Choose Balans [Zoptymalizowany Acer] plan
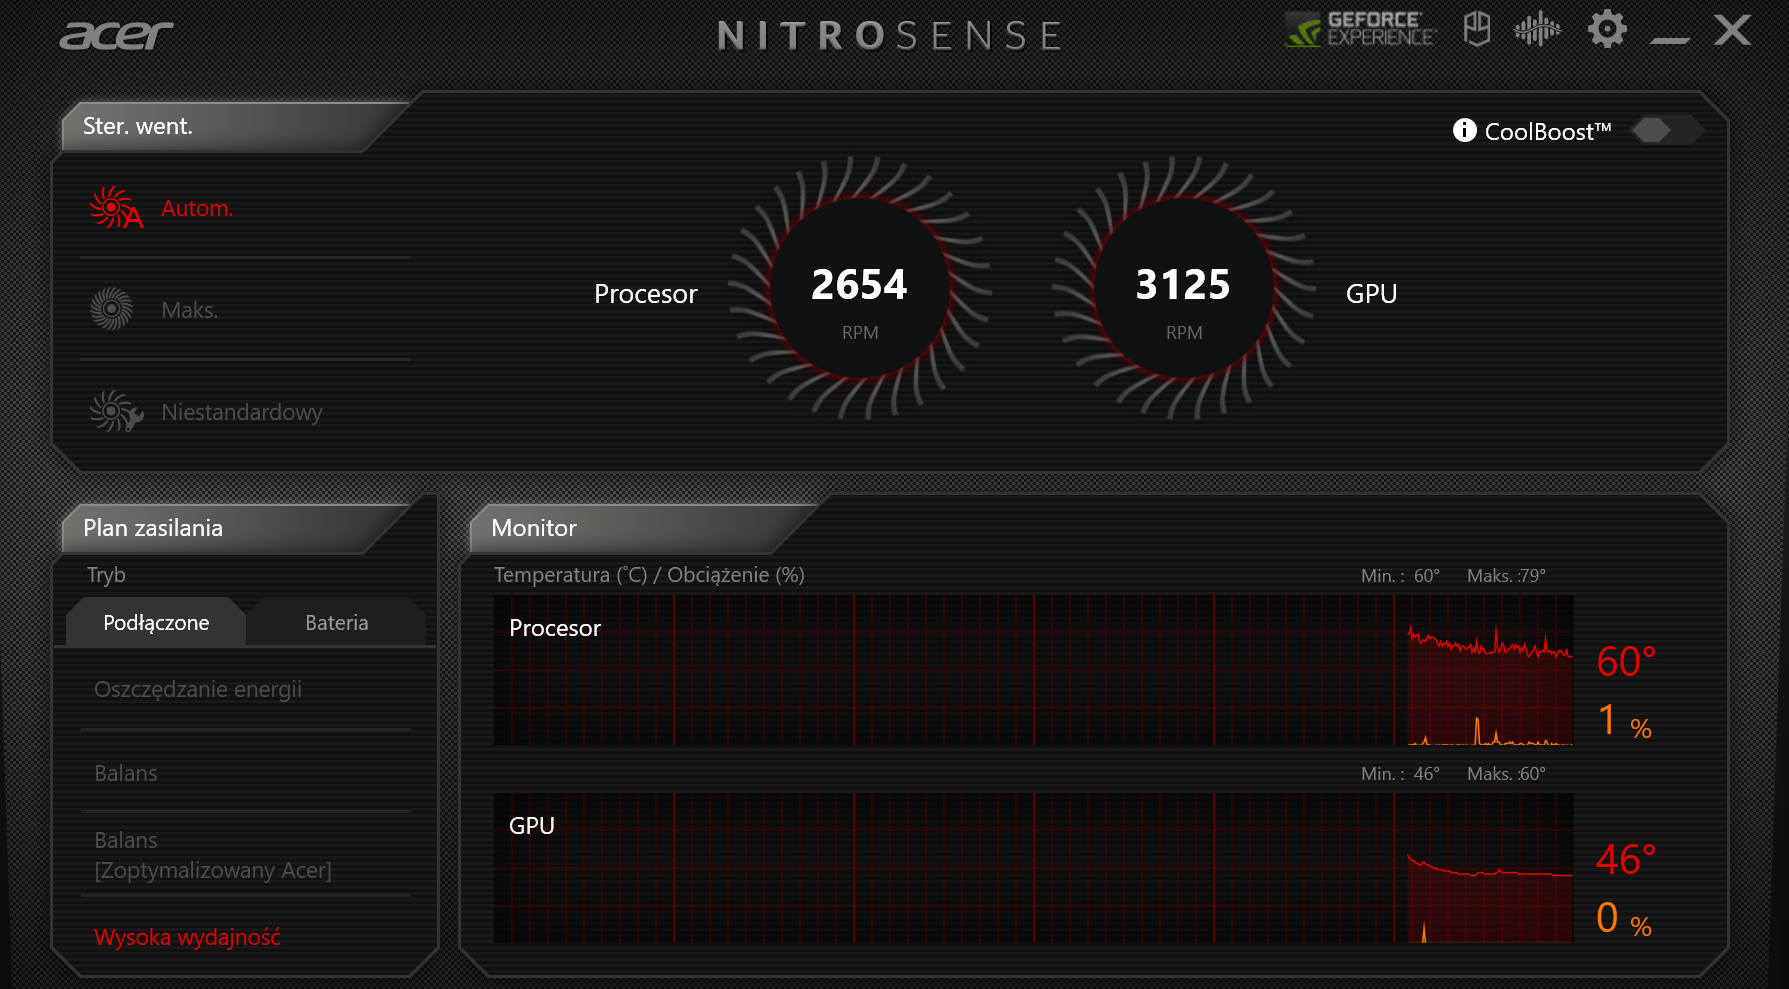1789x989 pixels. click(x=212, y=855)
